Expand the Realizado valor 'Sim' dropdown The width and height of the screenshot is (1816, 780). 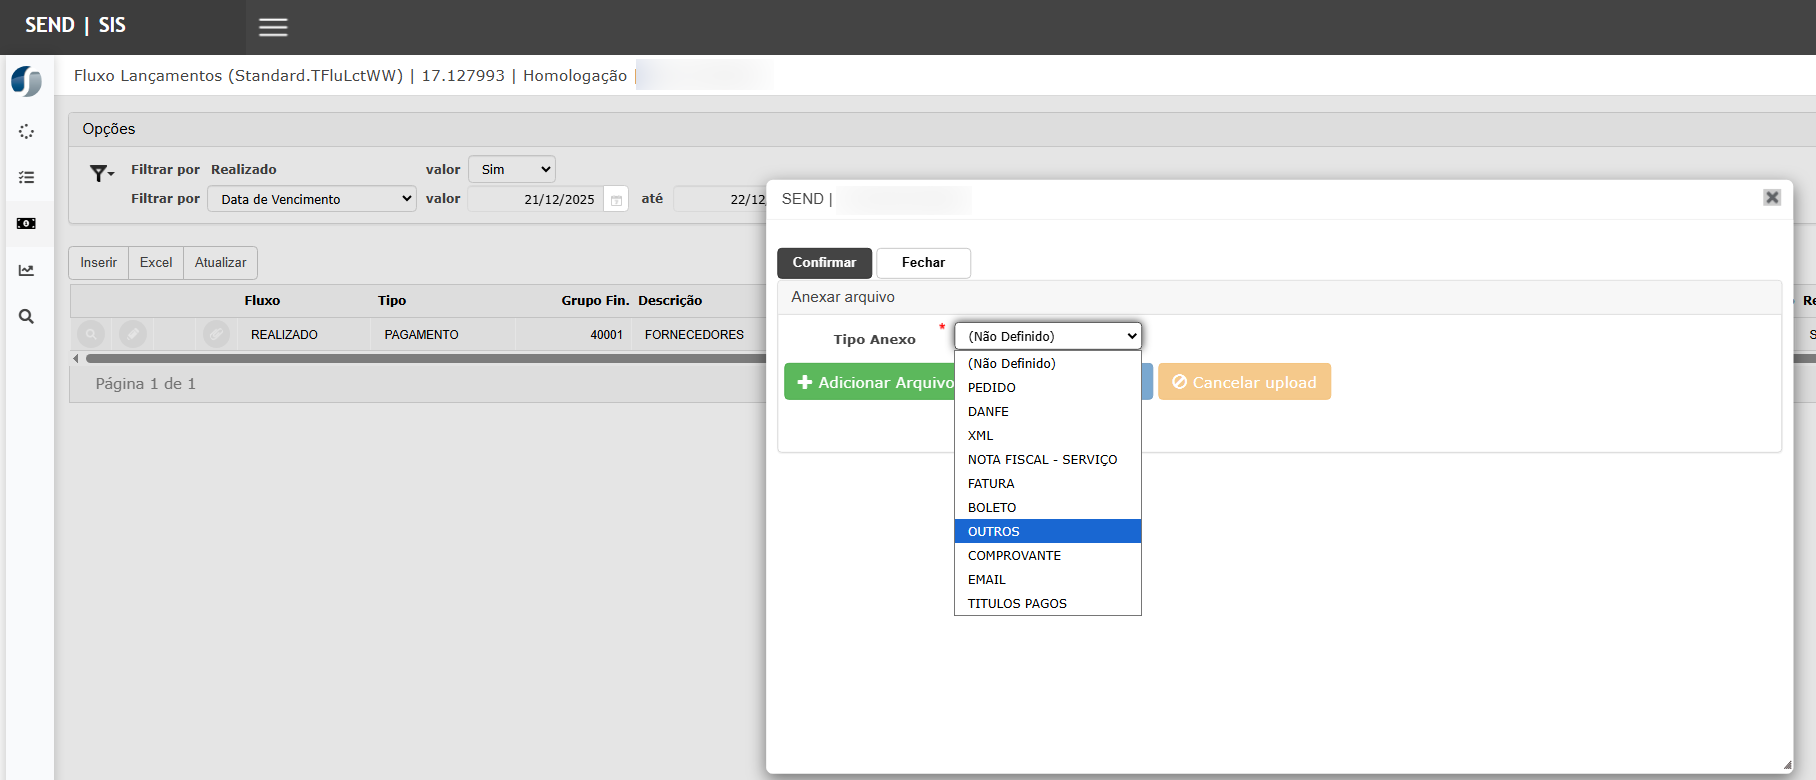pos(512,170)
